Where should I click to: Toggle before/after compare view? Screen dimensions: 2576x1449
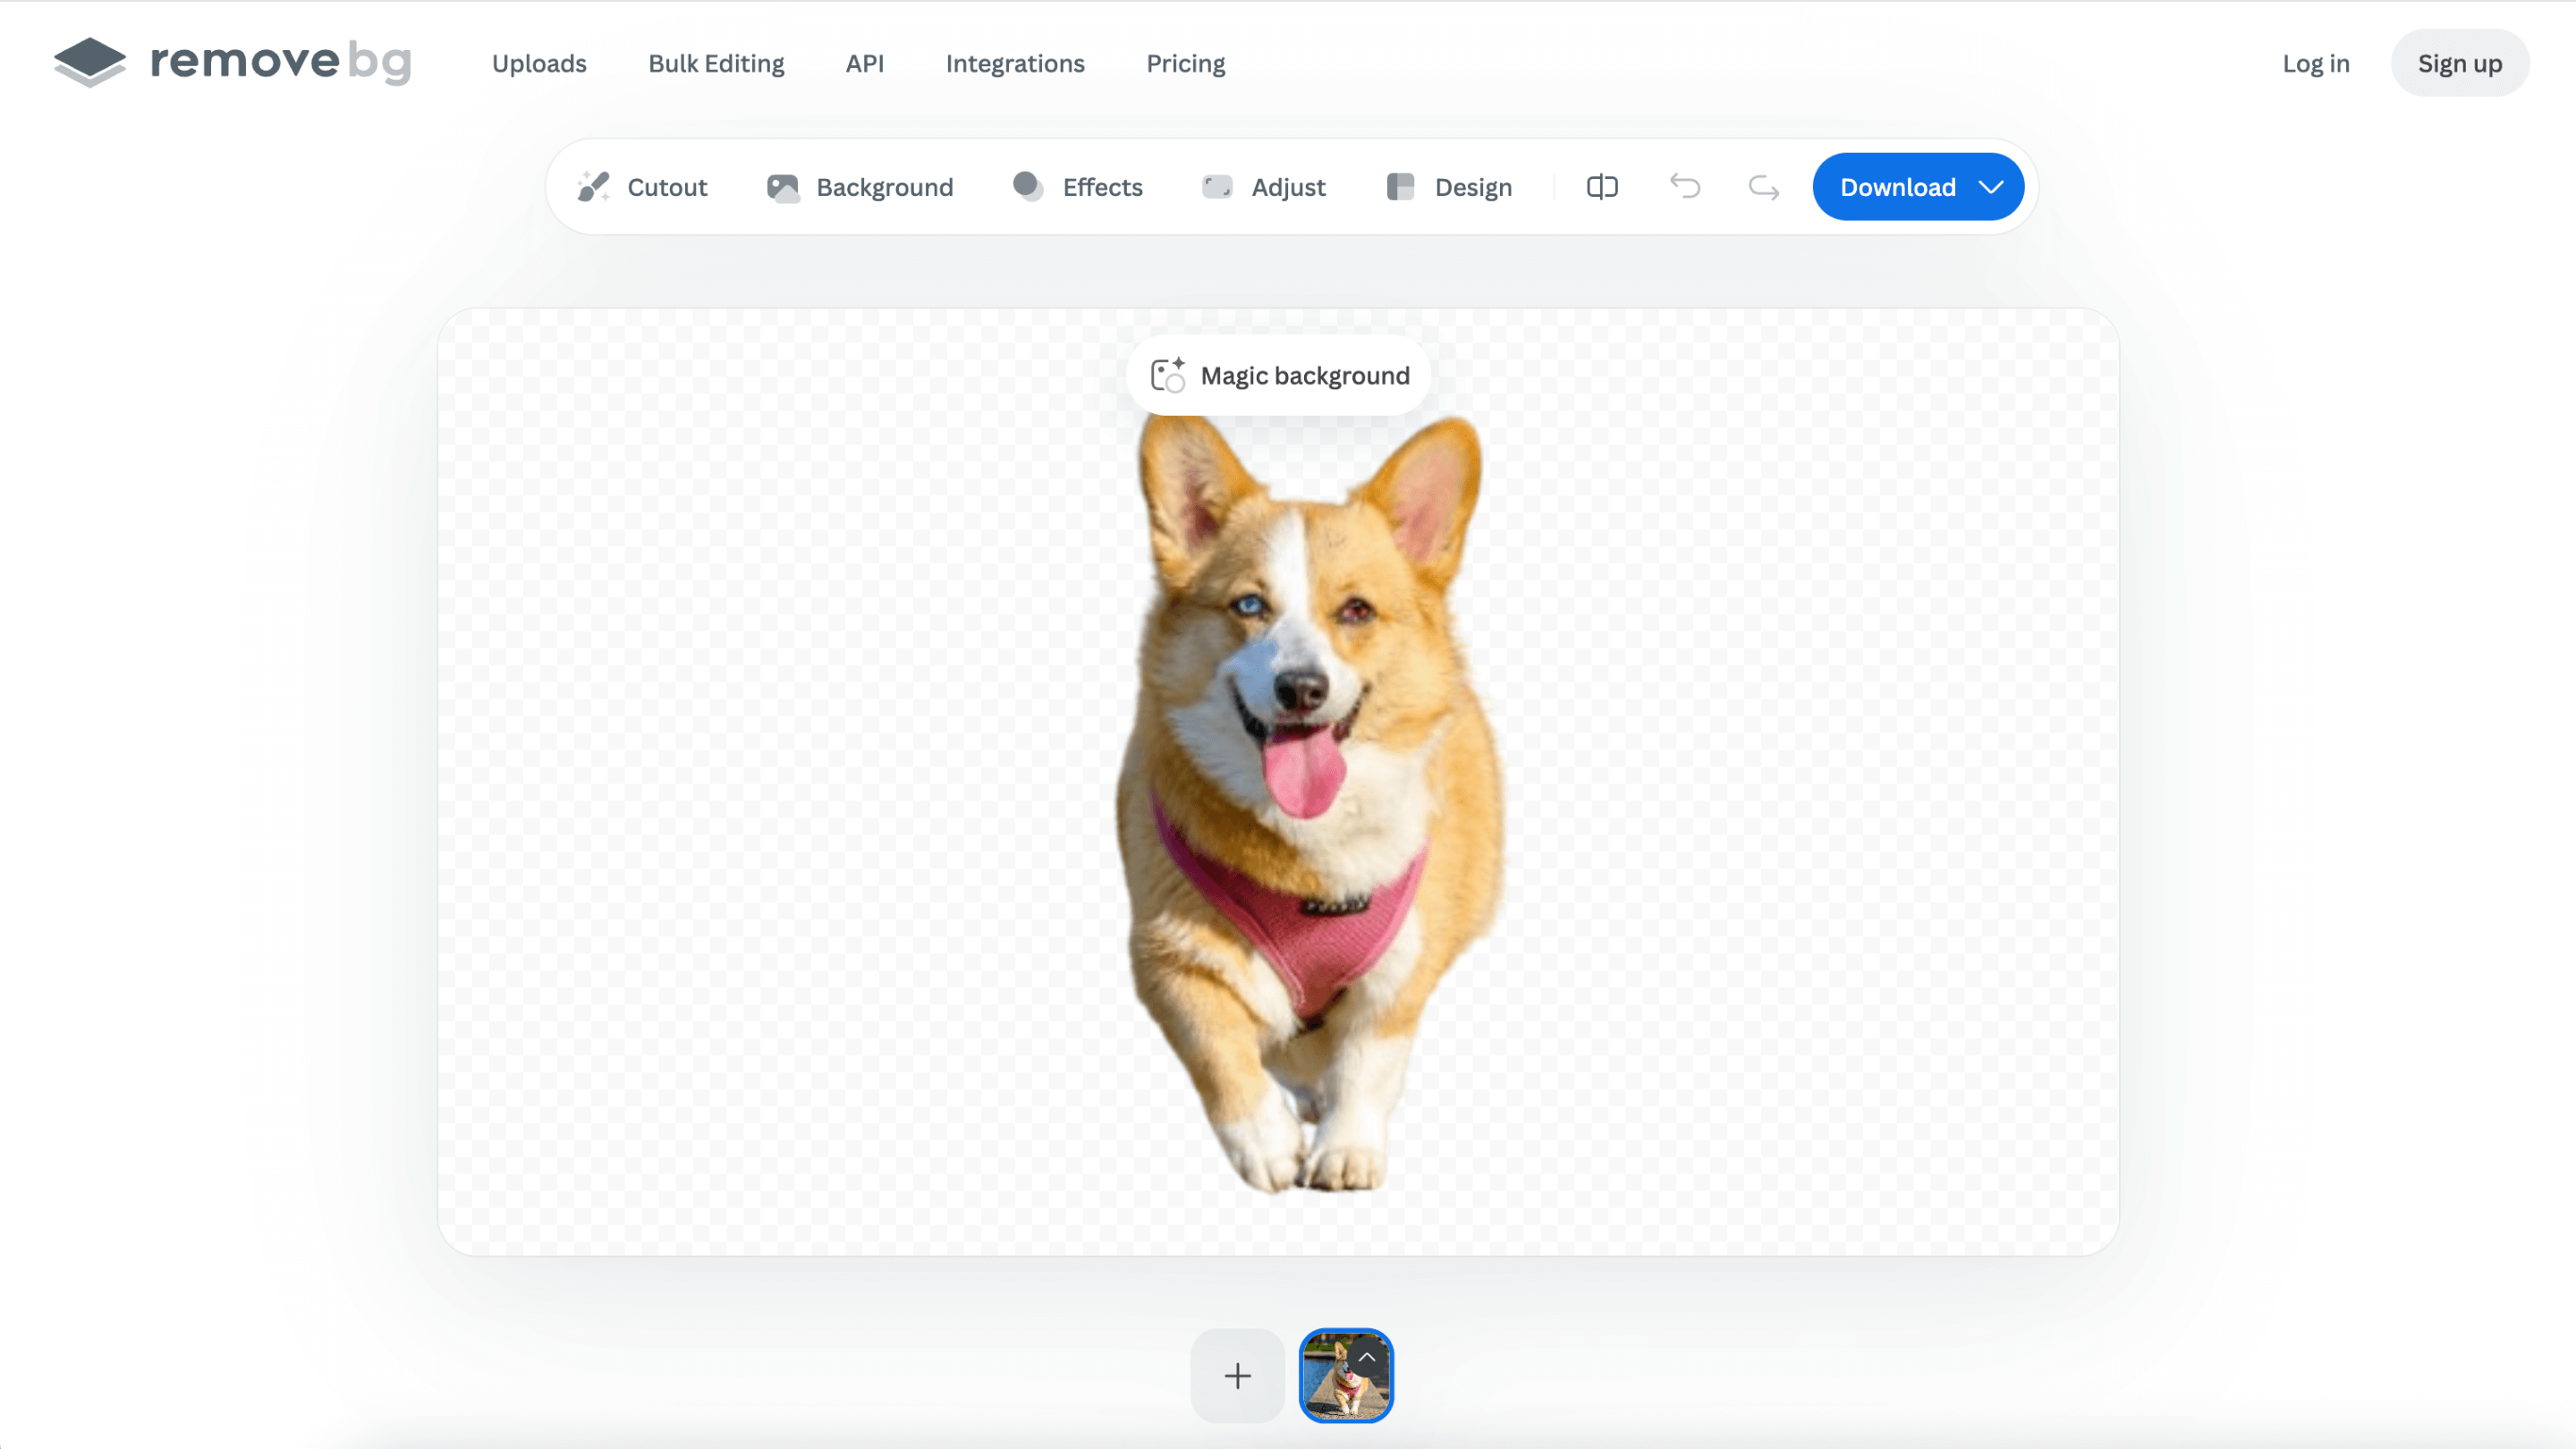coord(1602,187)
